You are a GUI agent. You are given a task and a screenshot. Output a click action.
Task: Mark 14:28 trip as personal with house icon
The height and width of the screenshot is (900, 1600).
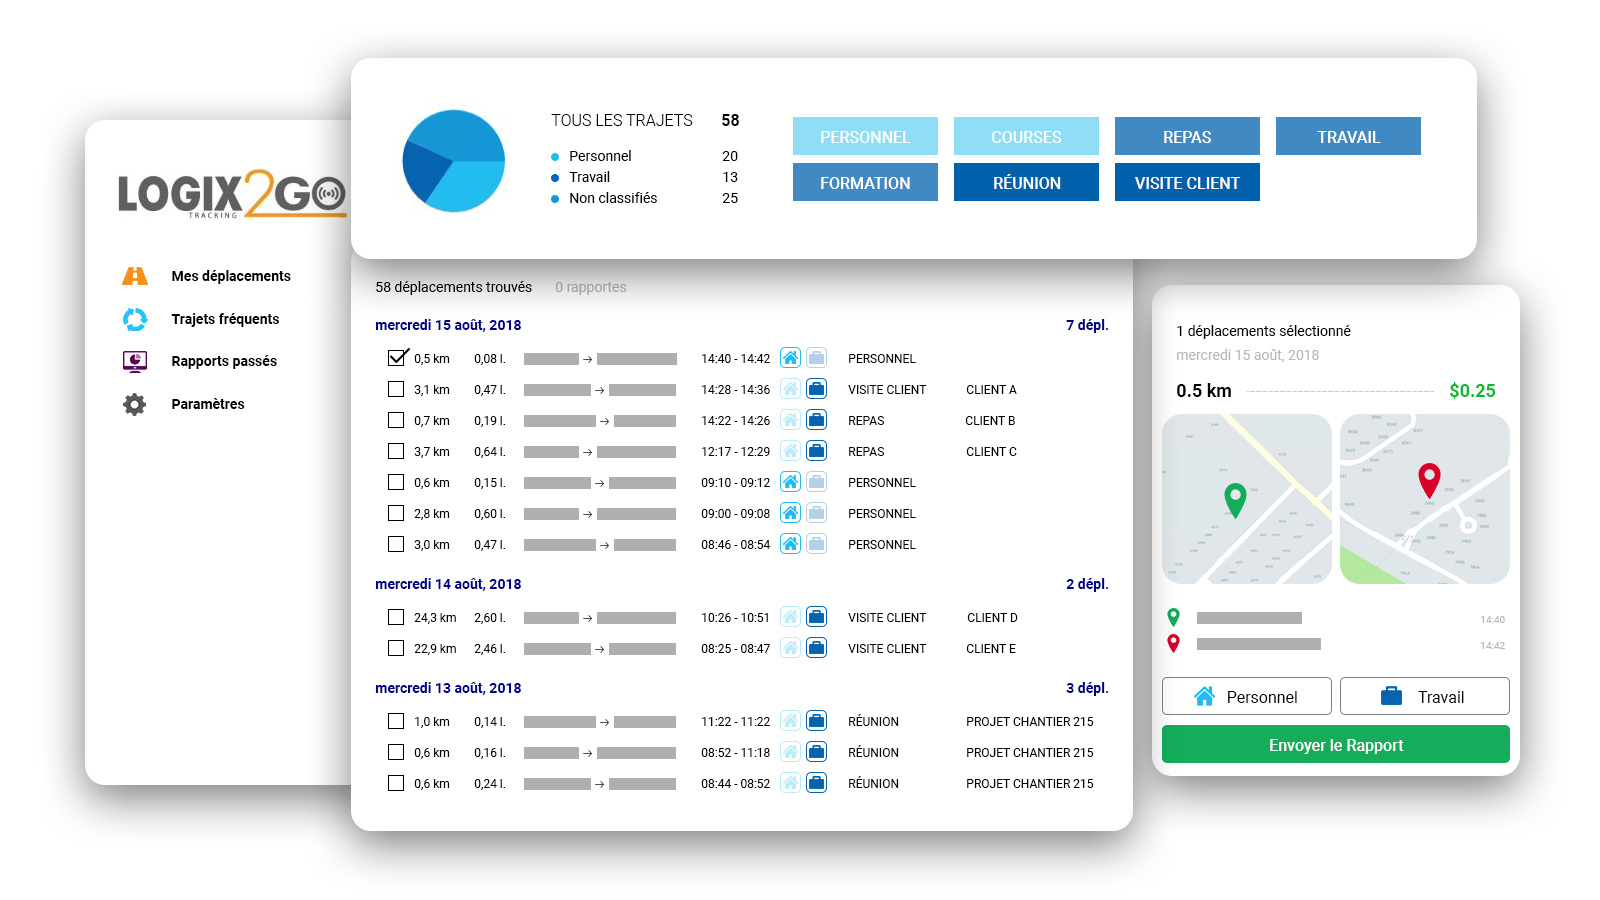point(790,389)
